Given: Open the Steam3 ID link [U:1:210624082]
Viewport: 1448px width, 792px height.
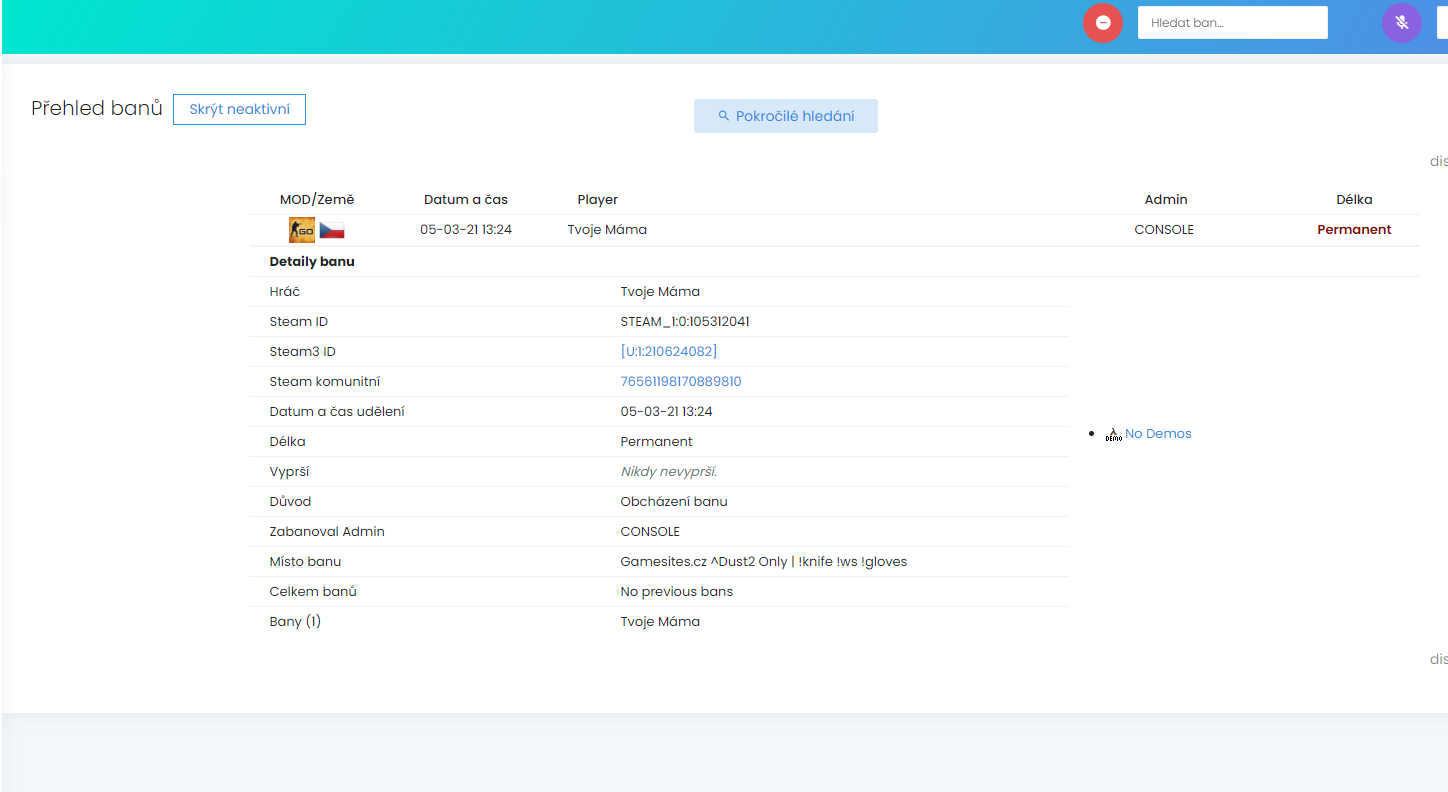Looking at the screenshot, I should [668, 352].
